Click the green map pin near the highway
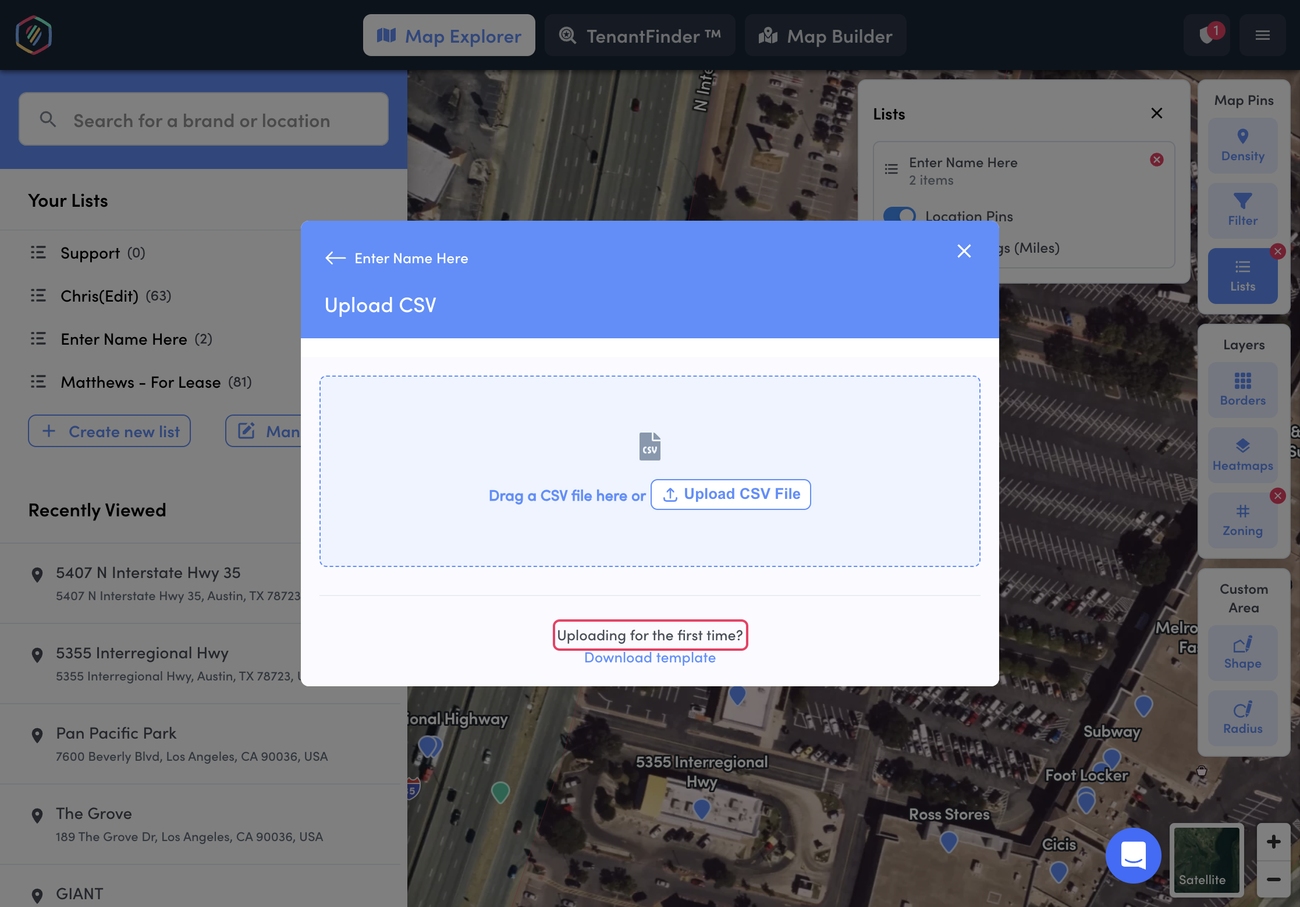Image resolution: width=1300 pixels, height=907 pixels. click(x=500, y=792)
